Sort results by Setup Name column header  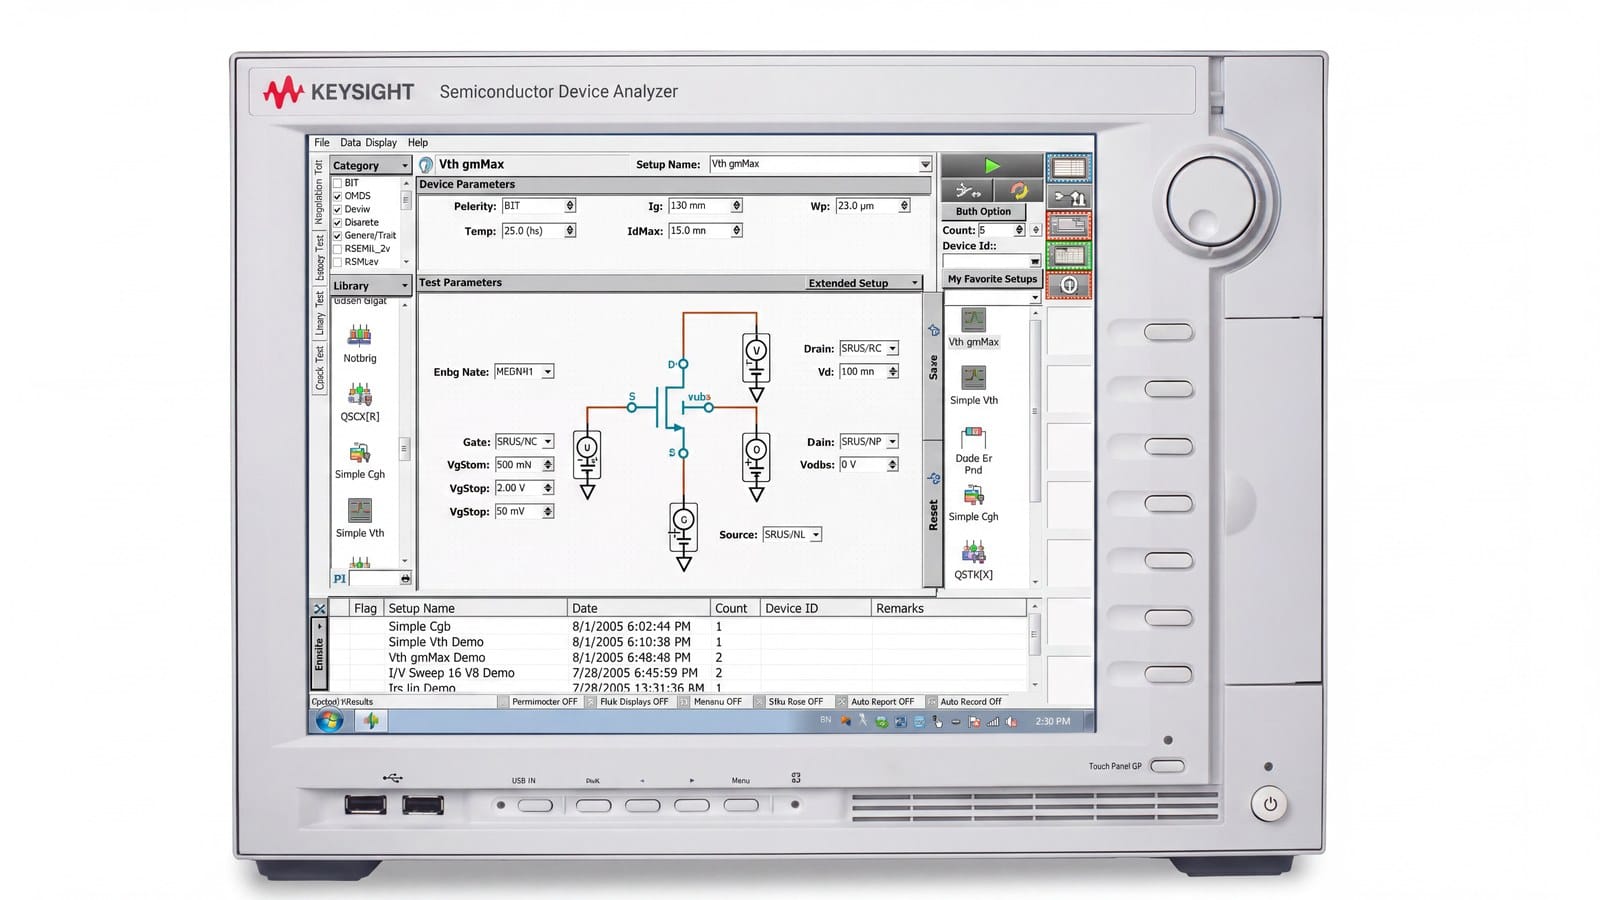(476, 608)
